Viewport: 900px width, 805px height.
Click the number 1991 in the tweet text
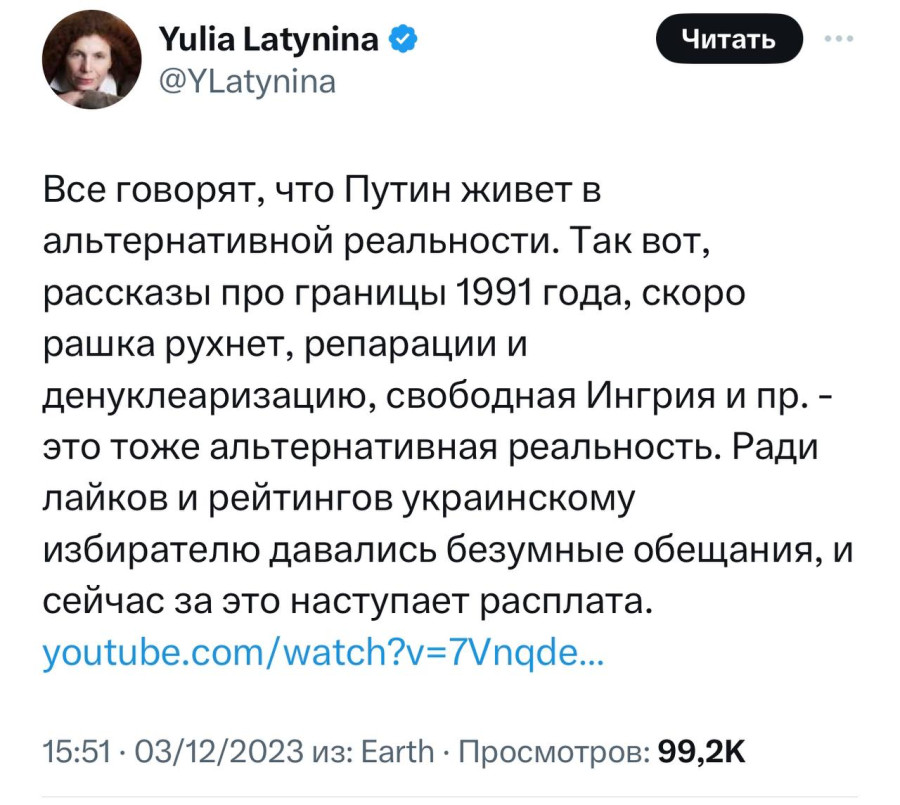tap(493, 293)
